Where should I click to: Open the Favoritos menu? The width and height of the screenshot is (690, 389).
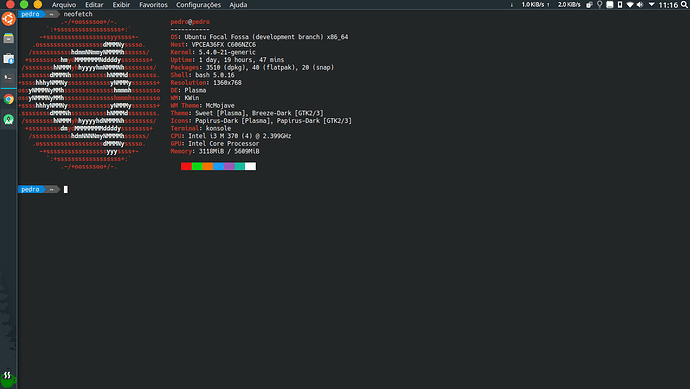coord(153,5)
